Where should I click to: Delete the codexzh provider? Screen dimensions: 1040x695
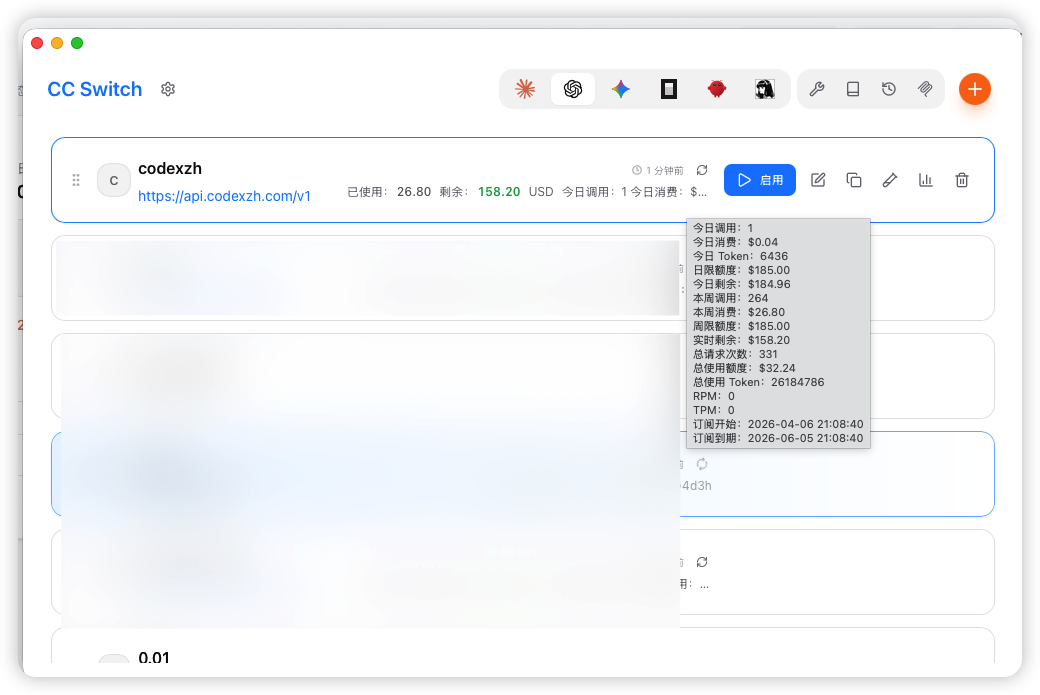(962, 180)
